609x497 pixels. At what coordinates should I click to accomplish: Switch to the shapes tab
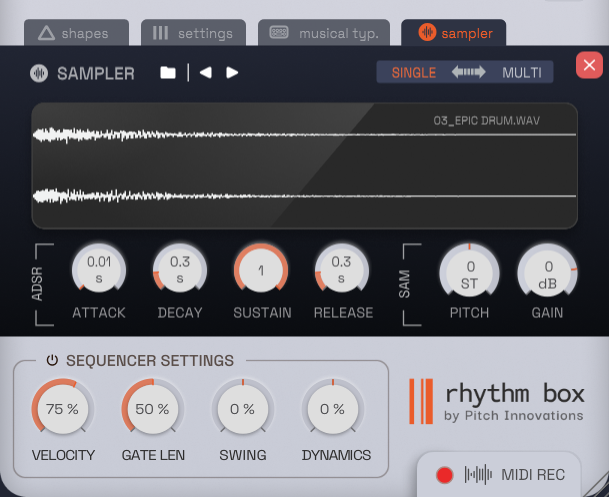tap(77, 33)
